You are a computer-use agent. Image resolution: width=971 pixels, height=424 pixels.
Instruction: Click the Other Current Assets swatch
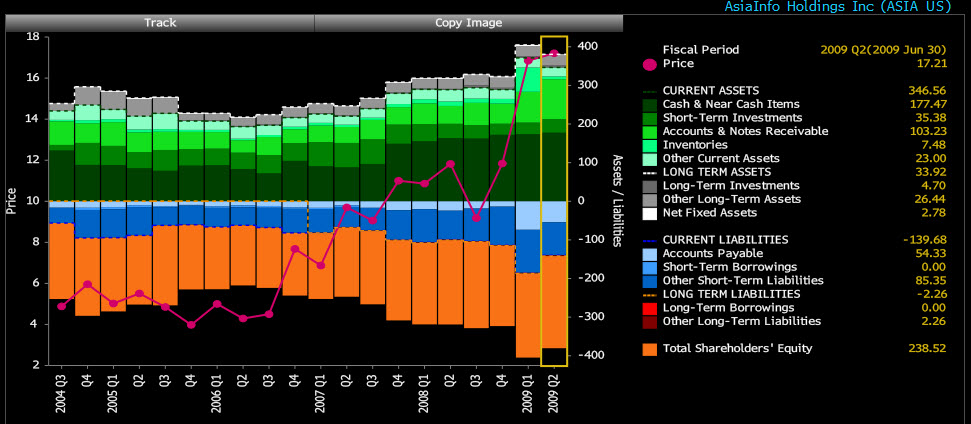[650, 158]
